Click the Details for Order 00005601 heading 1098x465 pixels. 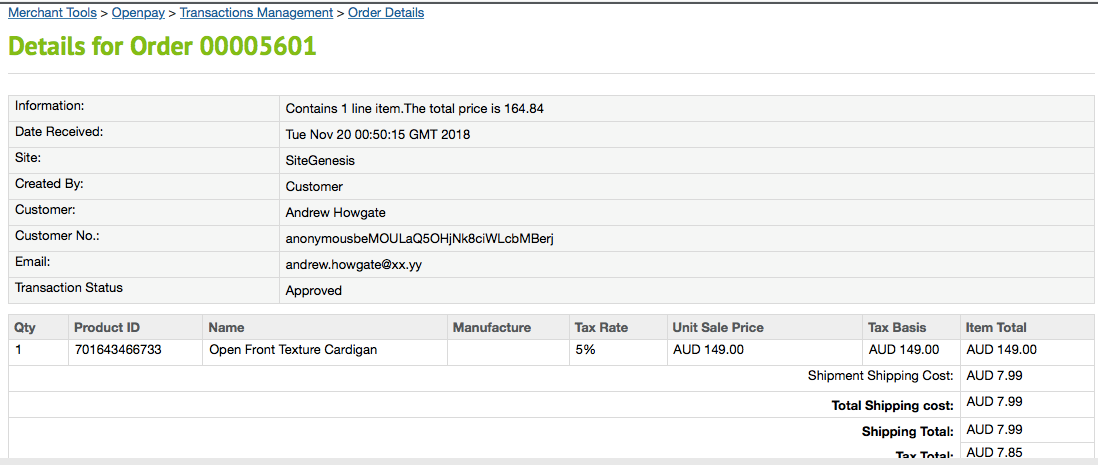click(162, 46)
